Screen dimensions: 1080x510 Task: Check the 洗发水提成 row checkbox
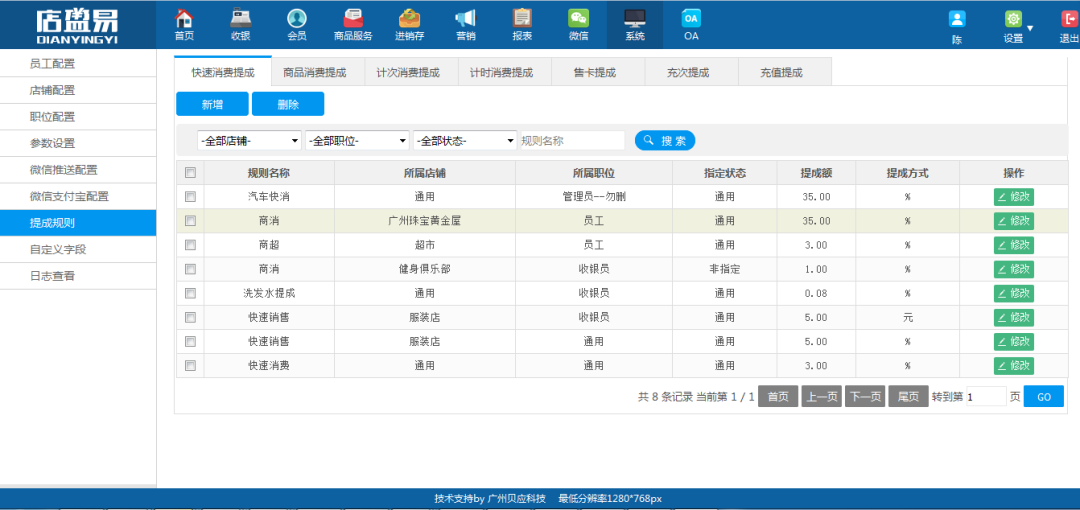pos(191,293)
